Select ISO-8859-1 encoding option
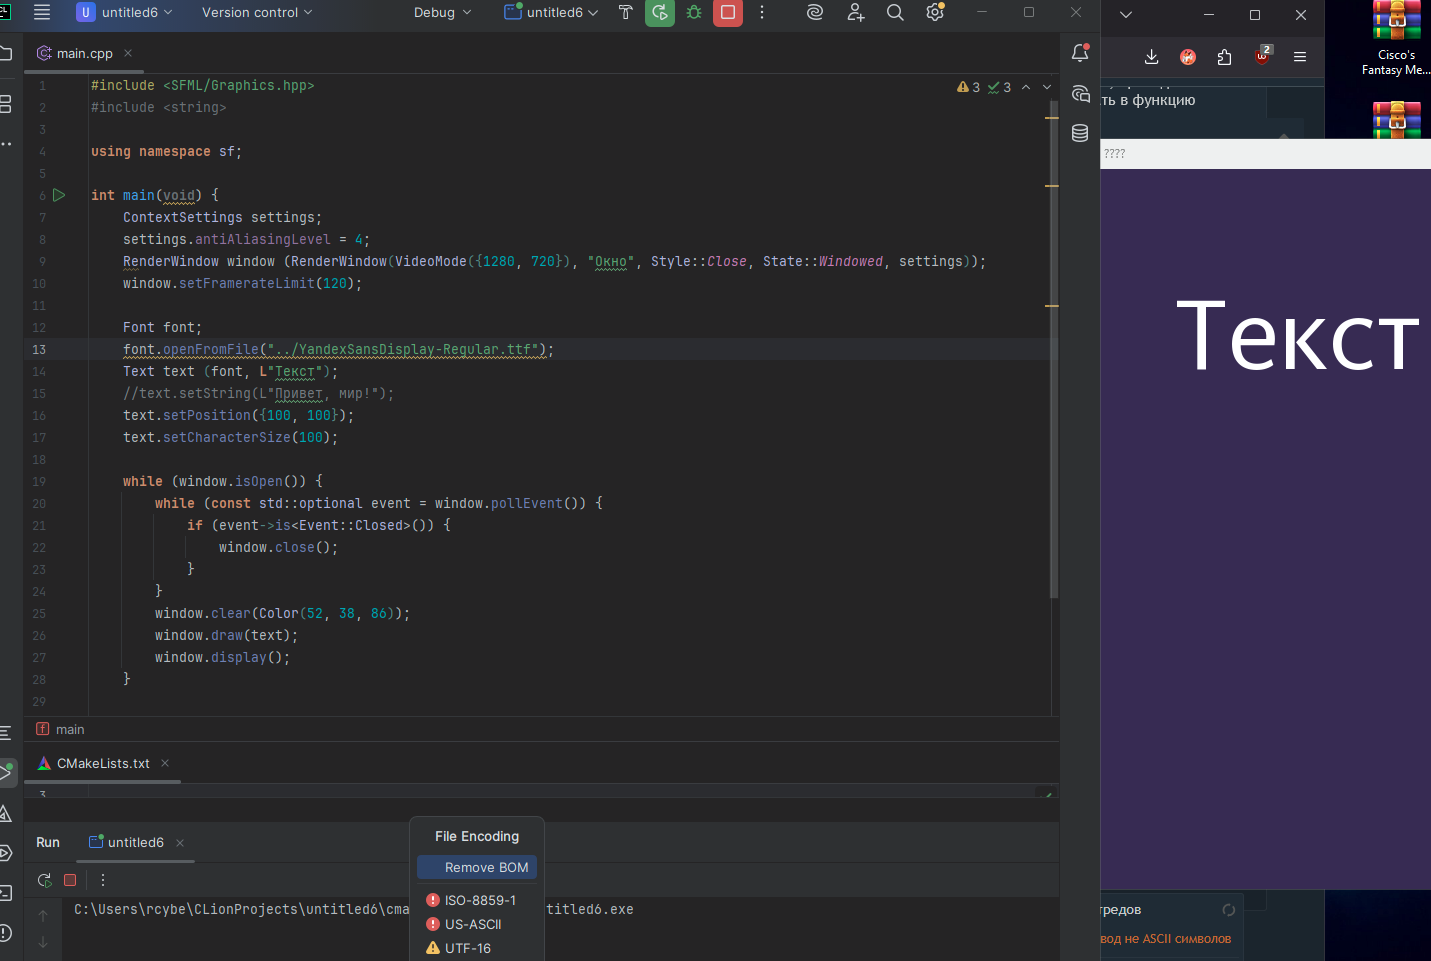Image resolution: width=1431 pixels, height=961 pixels. tap(480, 901)
